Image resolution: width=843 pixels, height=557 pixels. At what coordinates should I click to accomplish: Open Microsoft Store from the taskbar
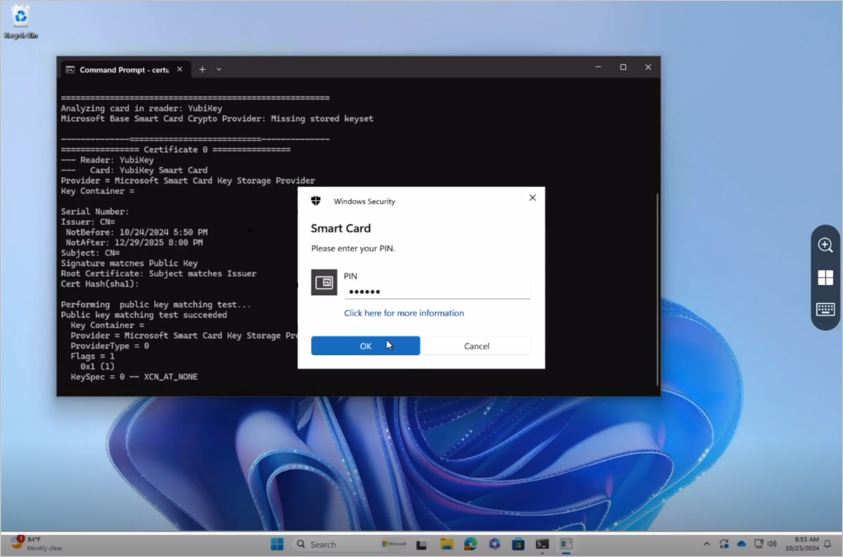click(518, 544)
